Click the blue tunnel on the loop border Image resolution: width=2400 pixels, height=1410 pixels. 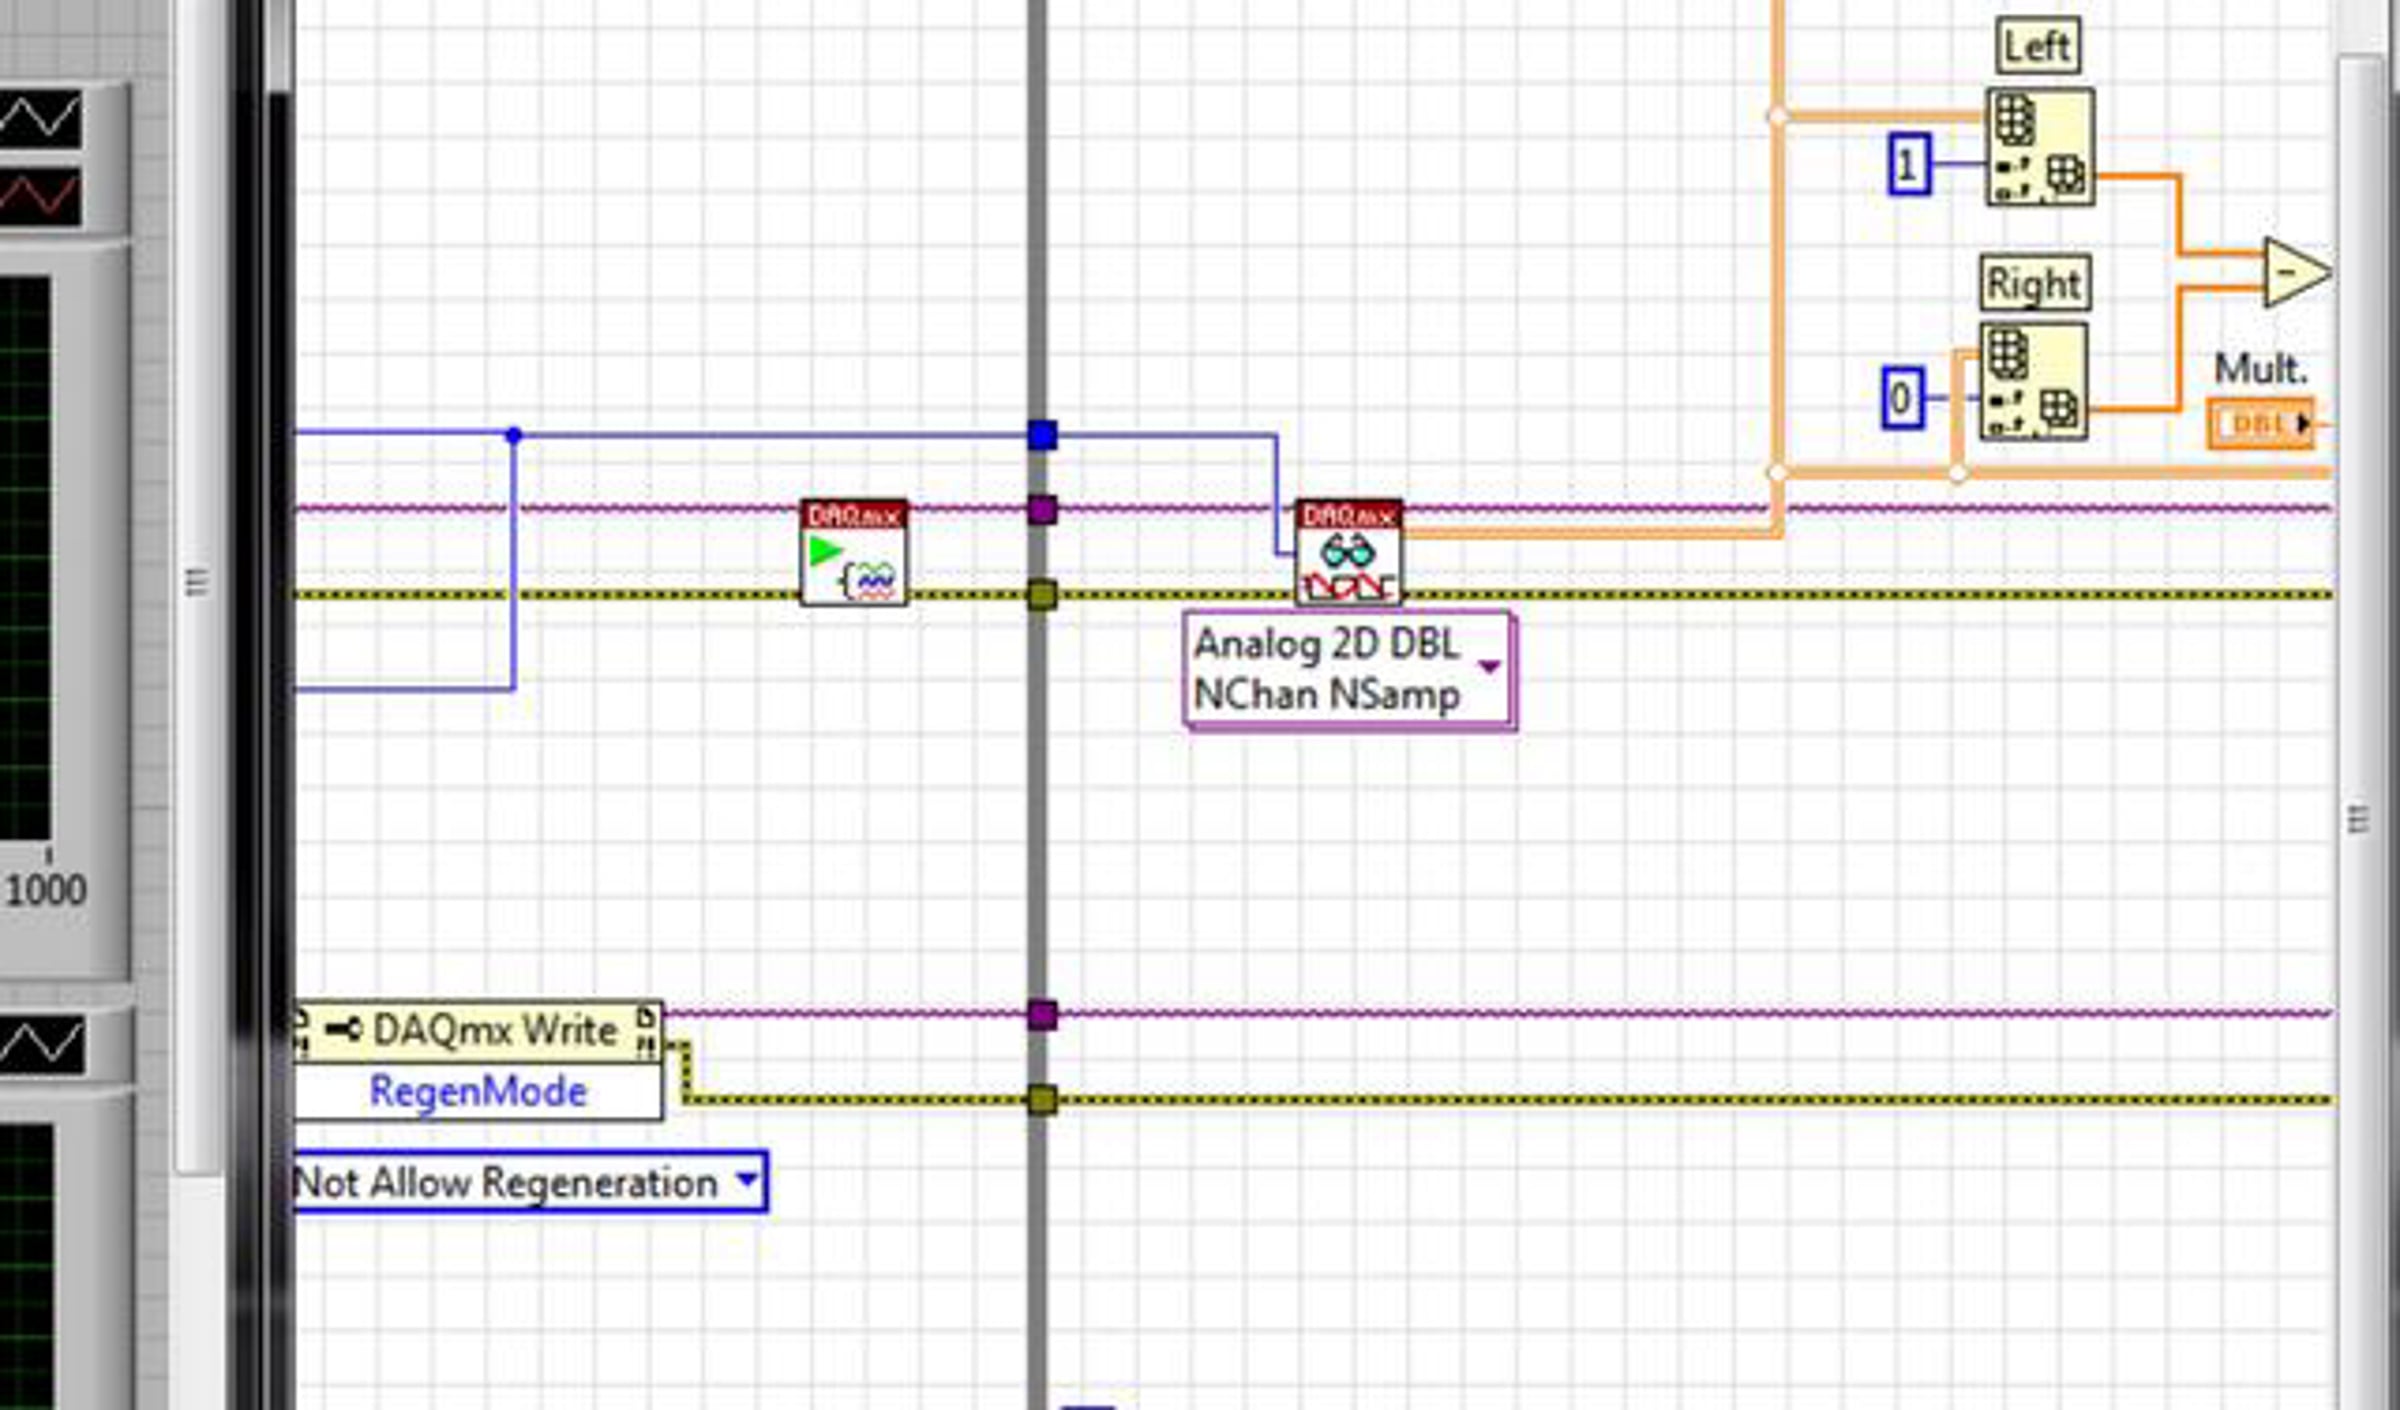coord(1041,435)
